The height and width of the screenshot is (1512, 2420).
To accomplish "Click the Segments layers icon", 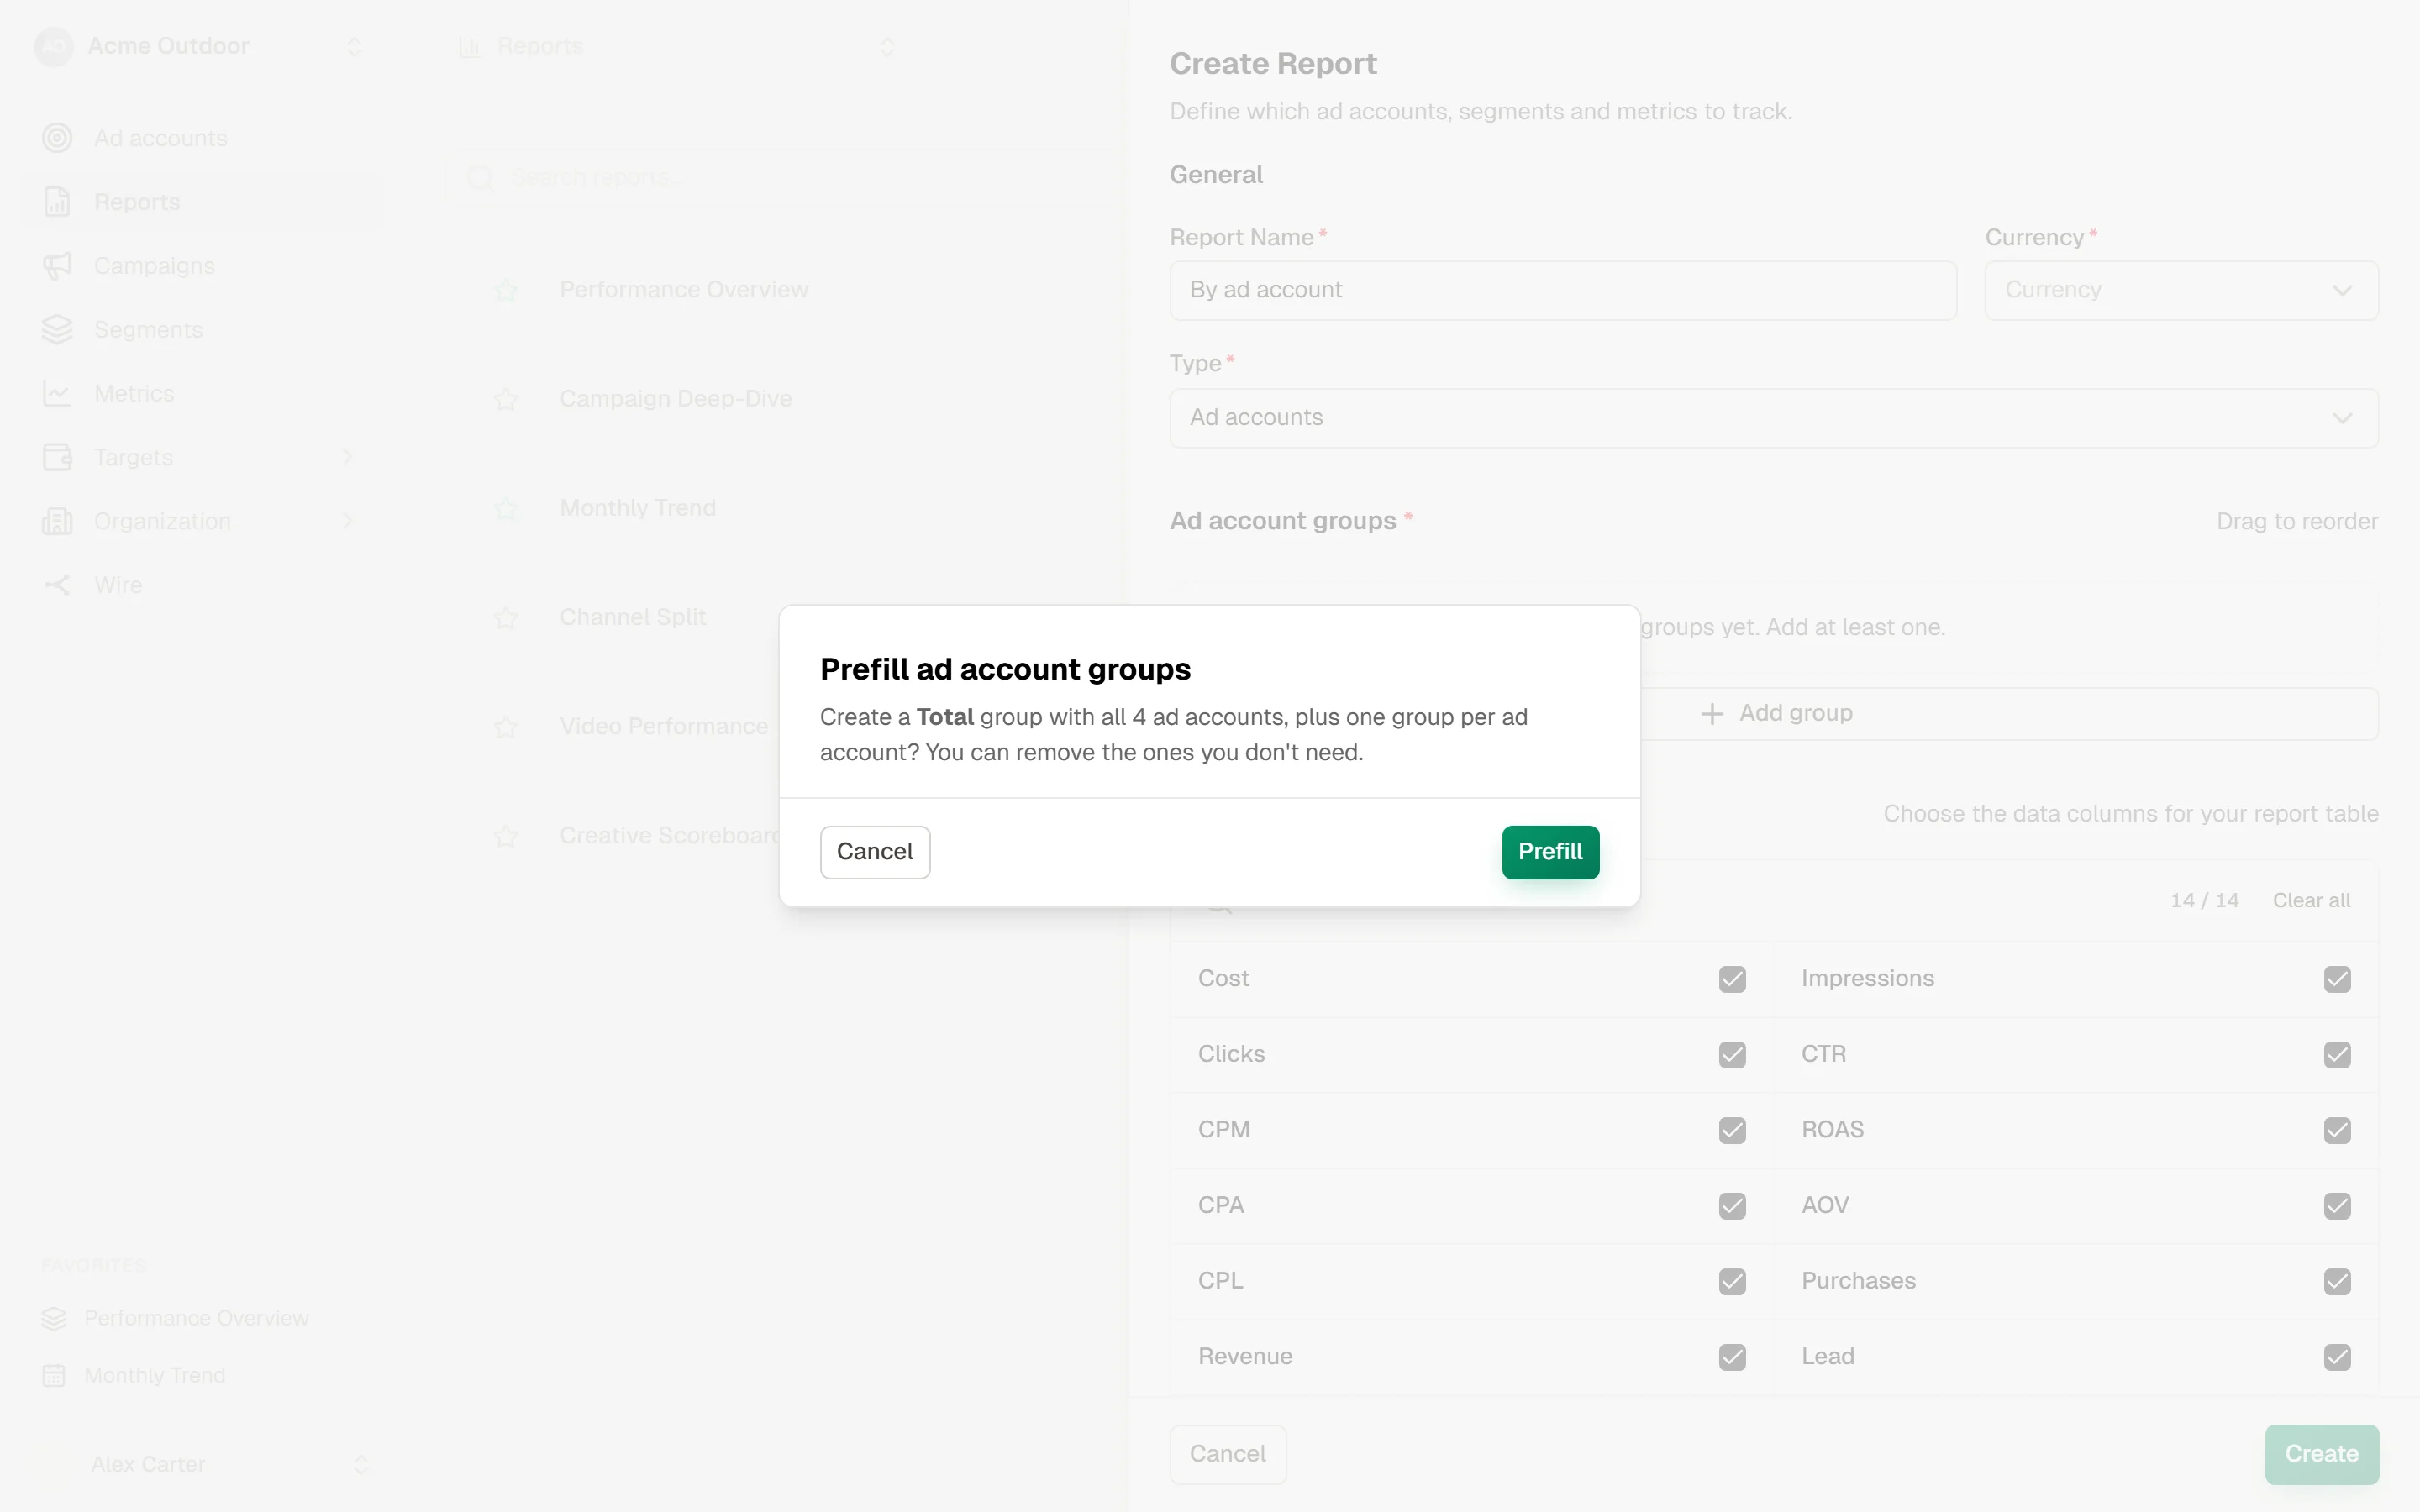I will (57, 330).
